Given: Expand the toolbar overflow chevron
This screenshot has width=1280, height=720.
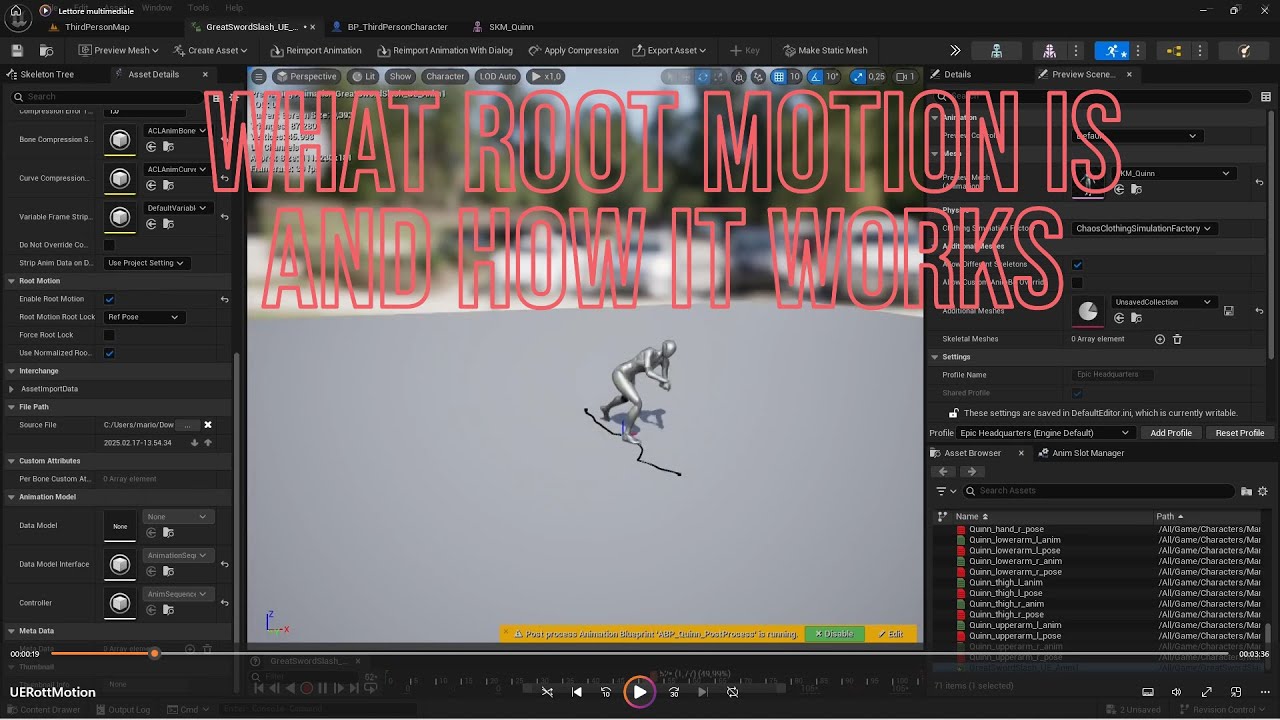Looking at the screenshot, I should pos(955,50).
